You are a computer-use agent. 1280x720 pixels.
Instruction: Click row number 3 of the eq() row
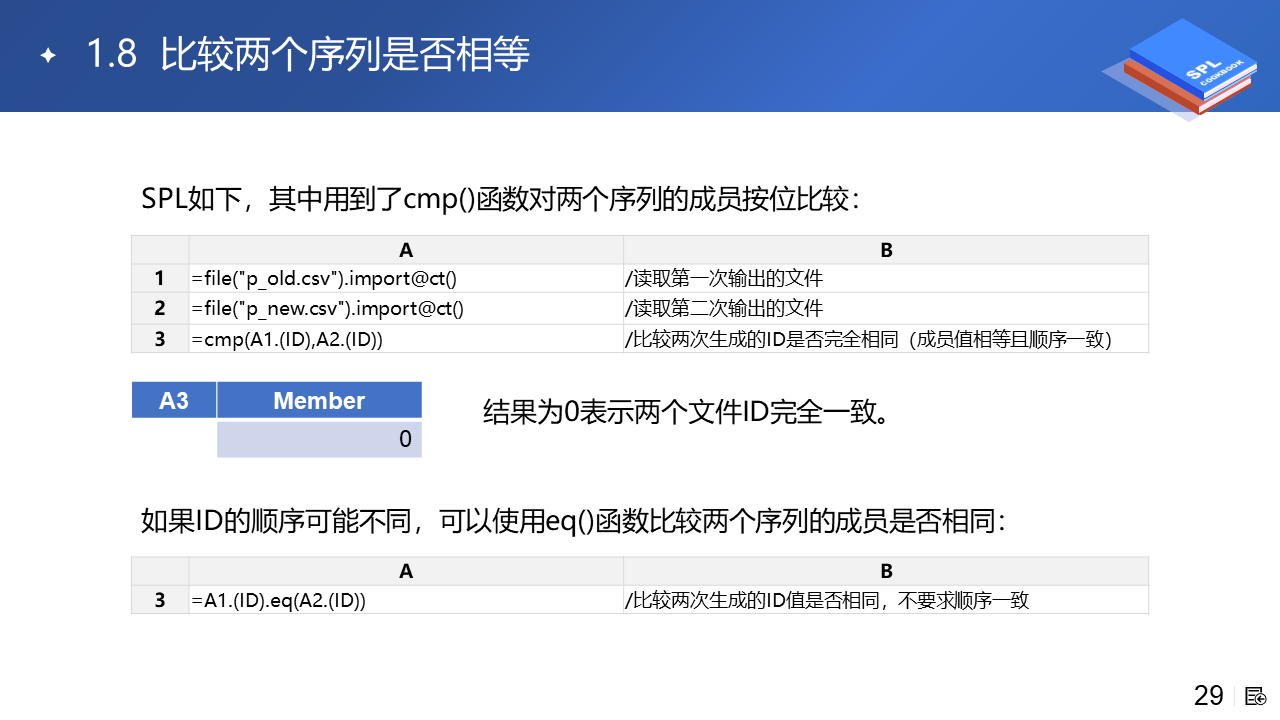point(160,600)
